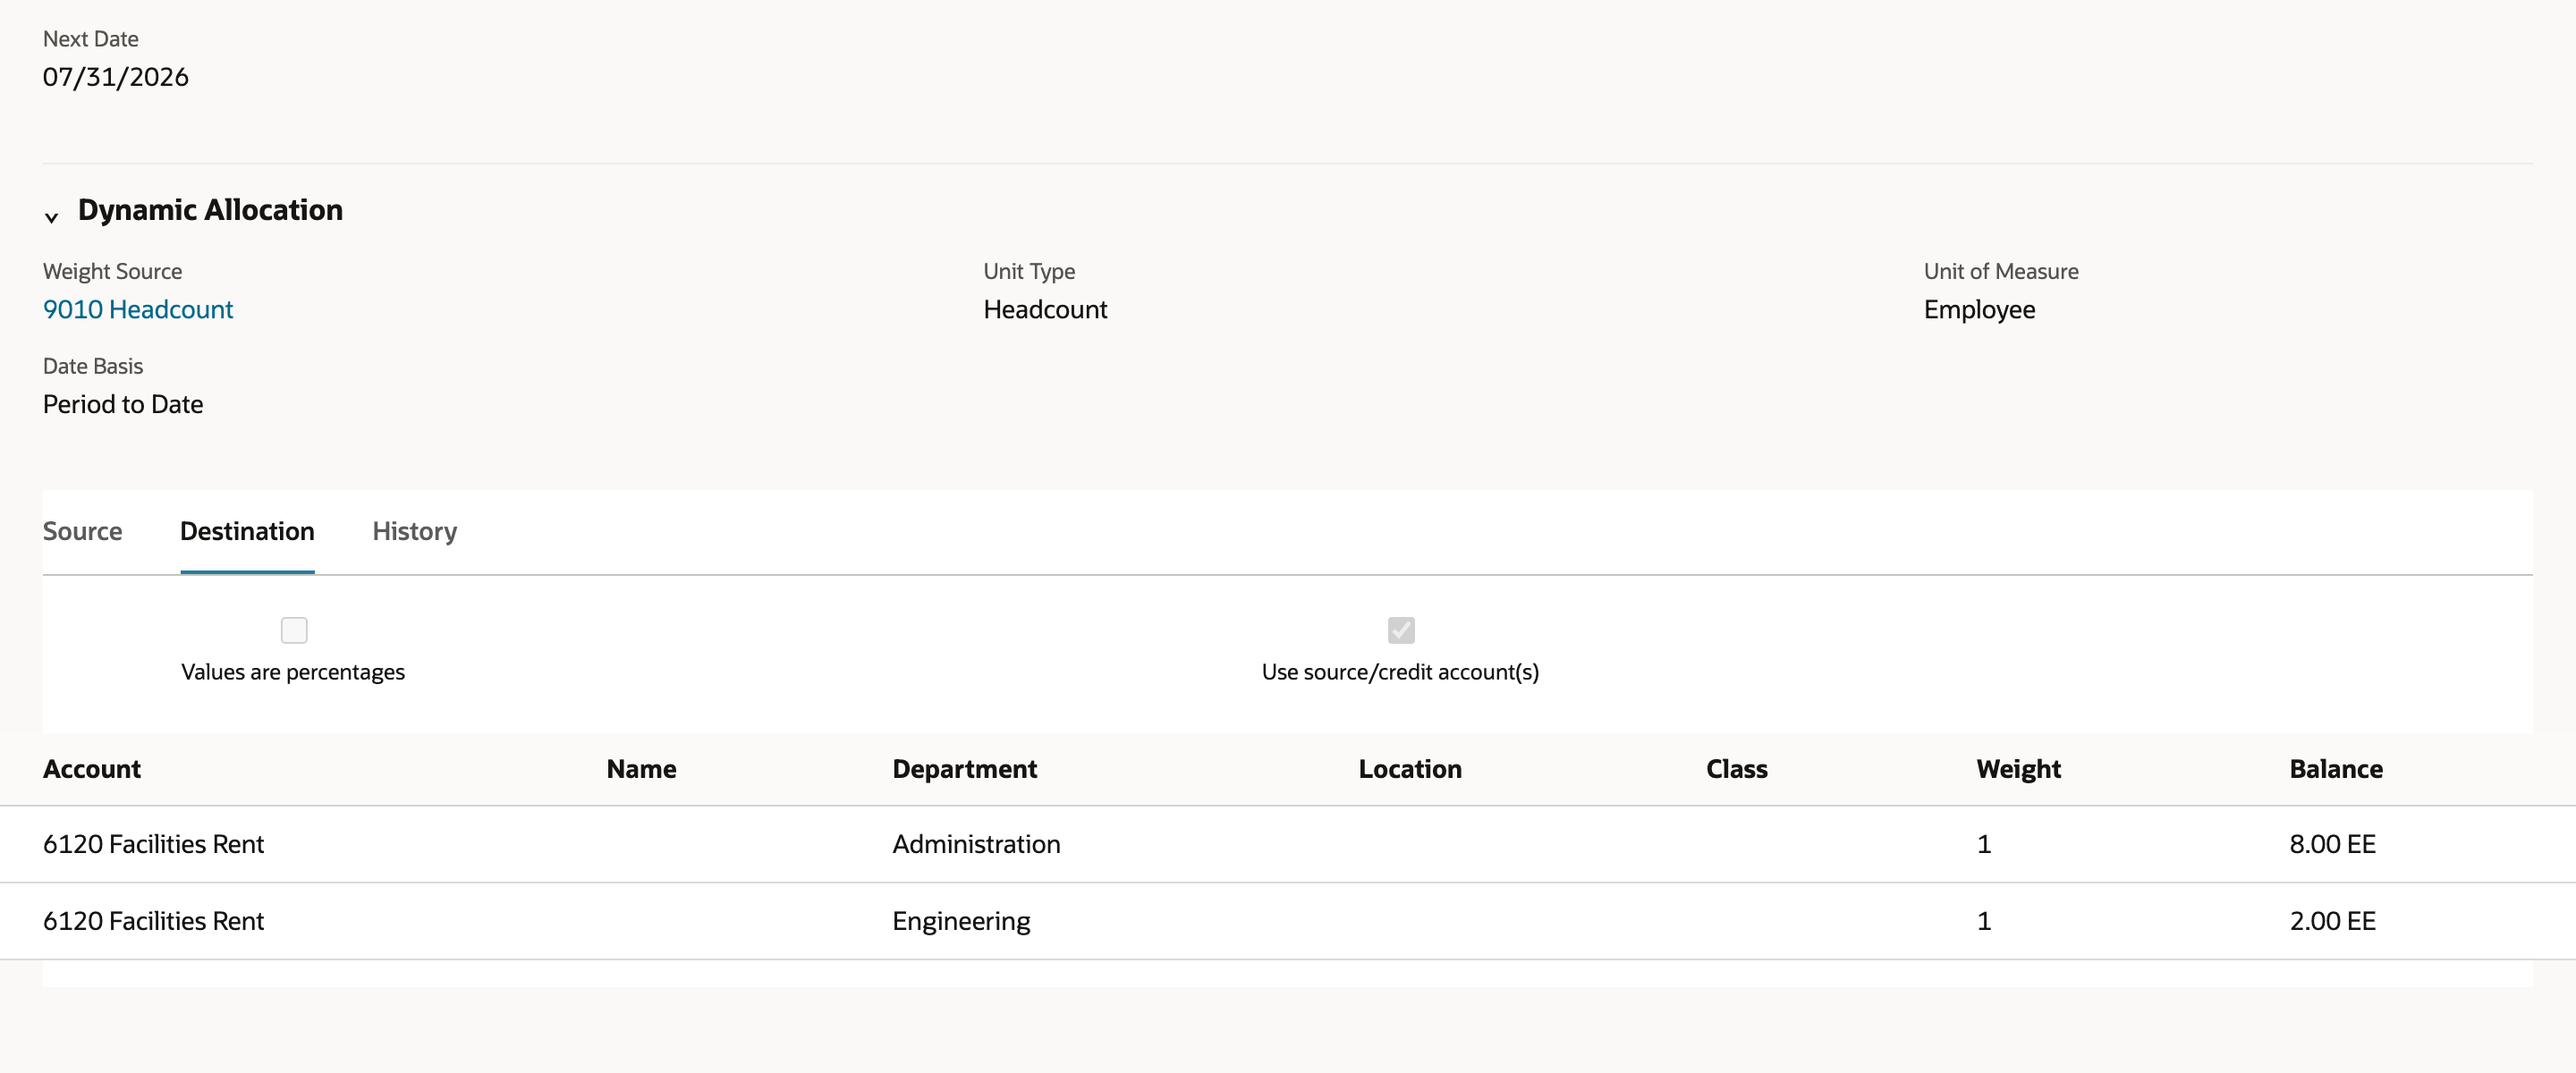Click the Account column header
The image size is (2576, 1073).
[92, 769]
